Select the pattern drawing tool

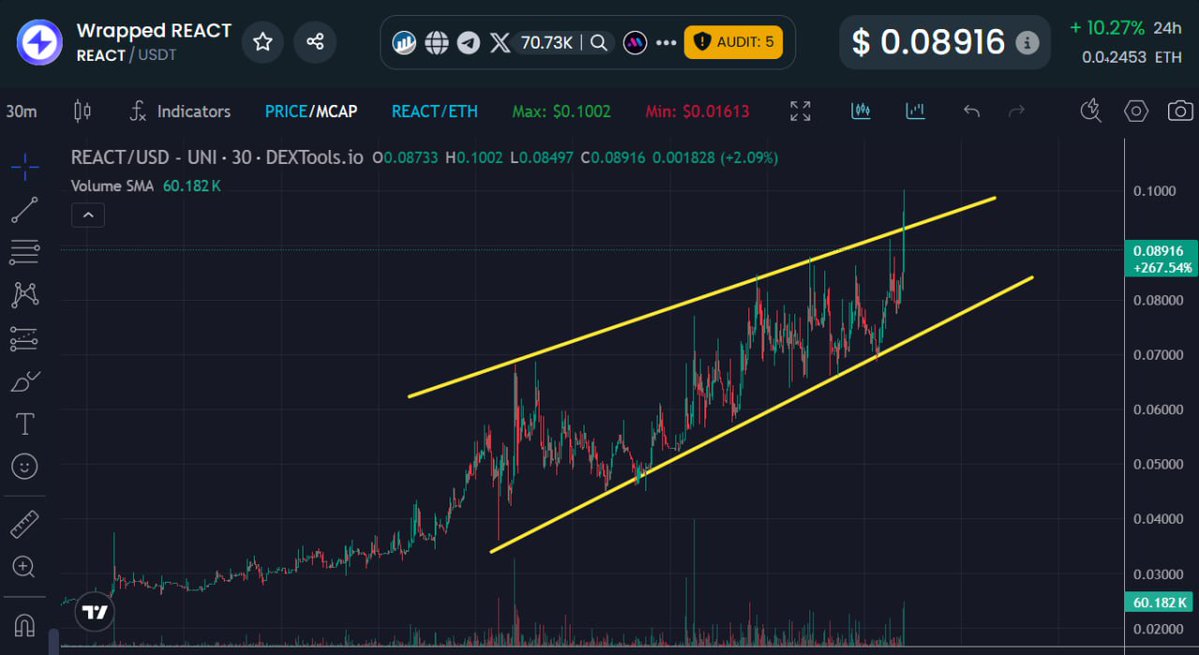point(24,295)
